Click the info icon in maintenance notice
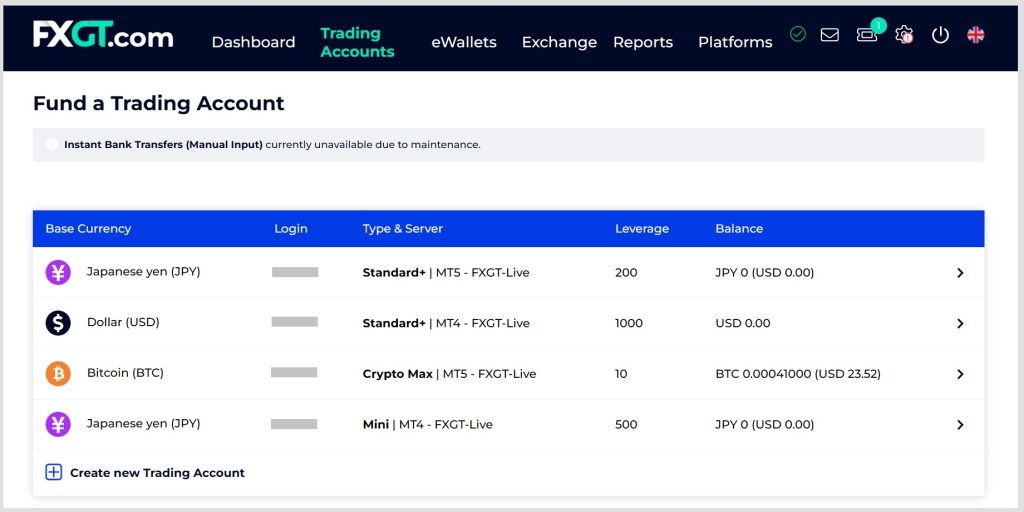The height and width of the screenshot is (512, 1024). pos(52,145)
